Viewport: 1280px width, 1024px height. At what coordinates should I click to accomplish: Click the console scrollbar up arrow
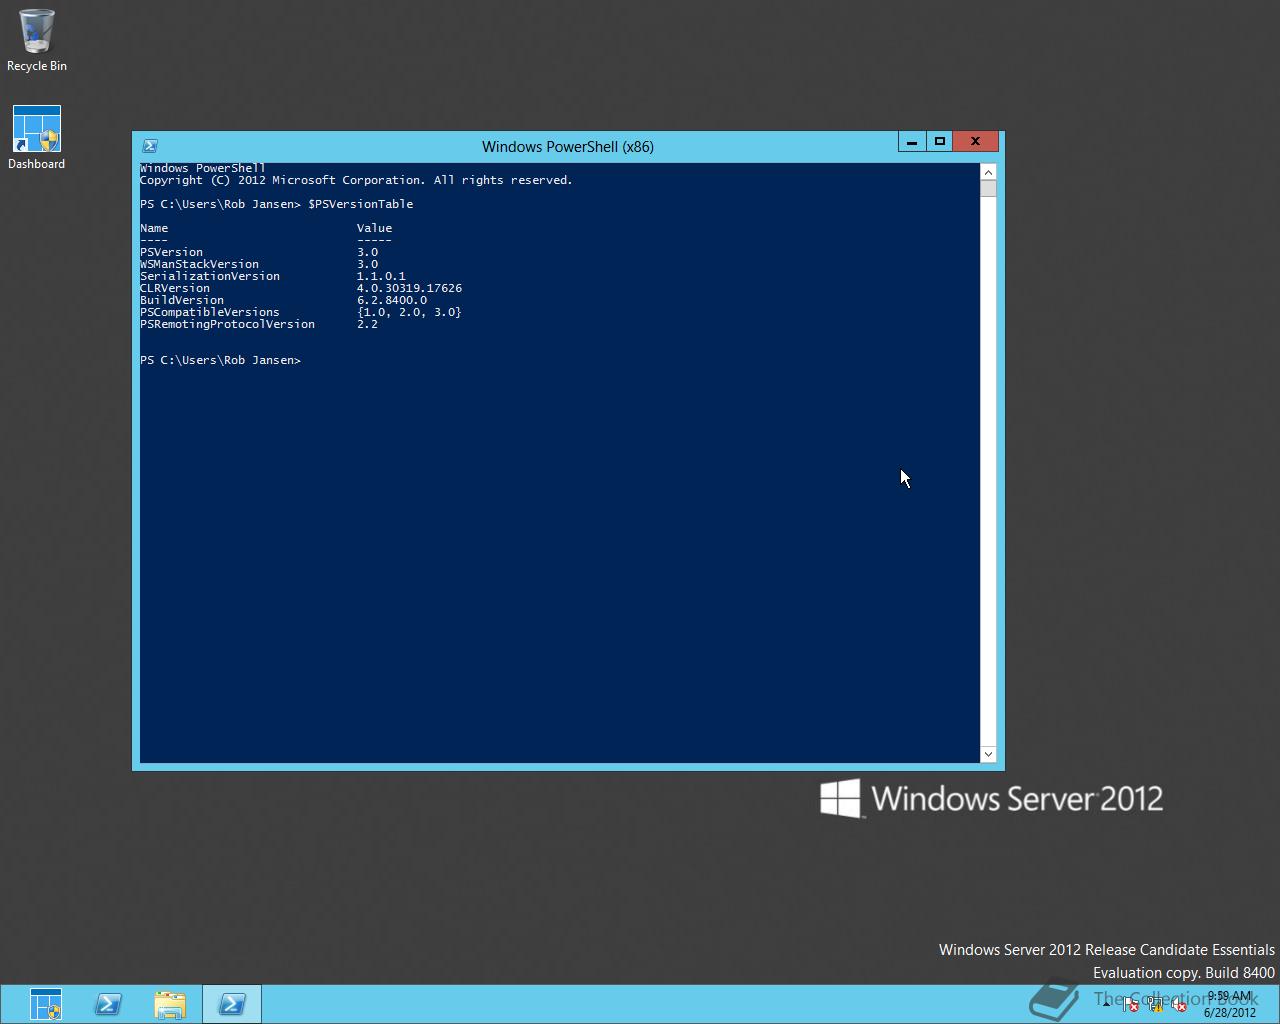[988, 172]
